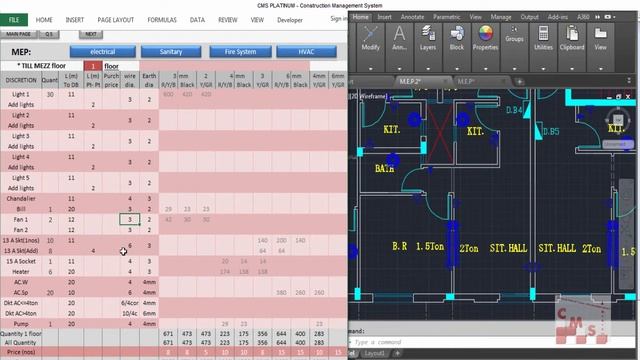Open the Groups panel icon
The height and width of the screenshot is (360, 640).
click(x=514, y=29)
